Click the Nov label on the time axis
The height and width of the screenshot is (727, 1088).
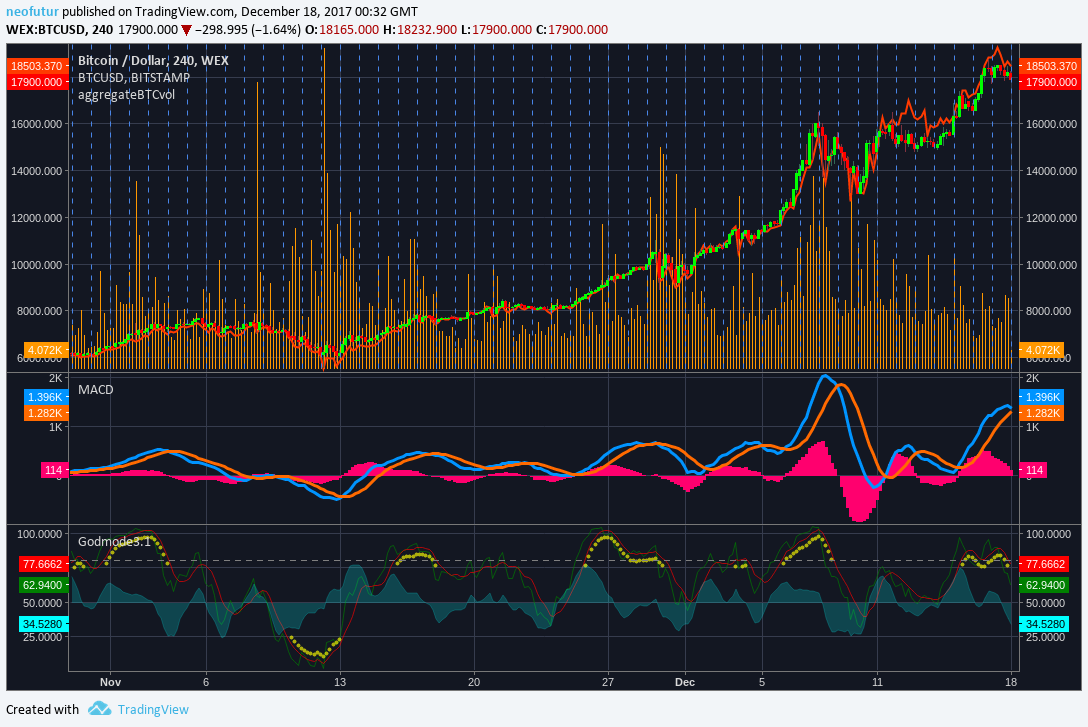point(110,682)
